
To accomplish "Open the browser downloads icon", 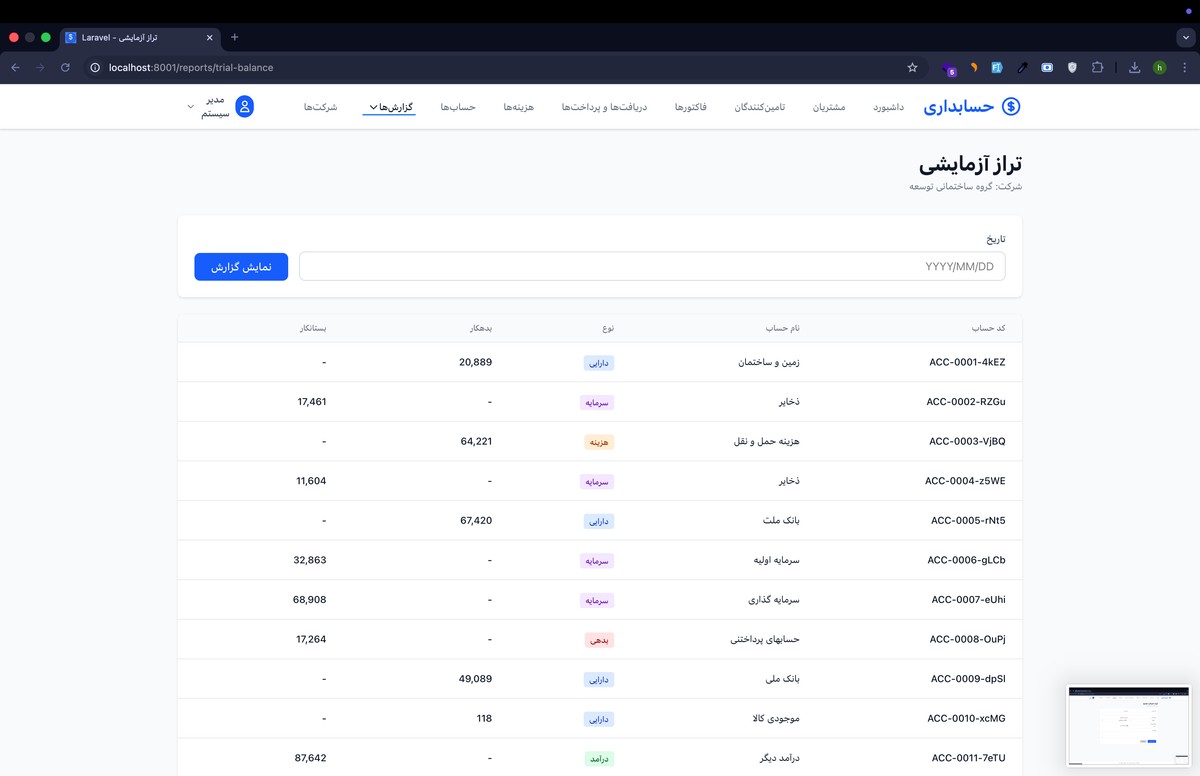I will tap(1134, 68).
